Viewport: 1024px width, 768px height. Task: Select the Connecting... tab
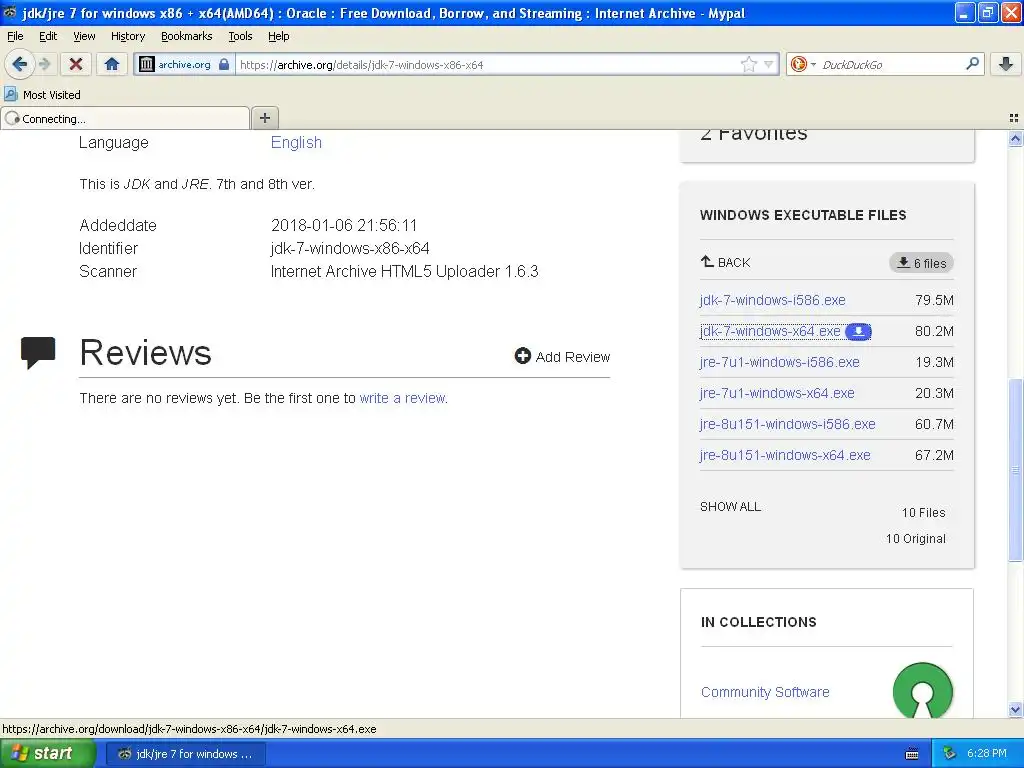(x=125, y=118)
